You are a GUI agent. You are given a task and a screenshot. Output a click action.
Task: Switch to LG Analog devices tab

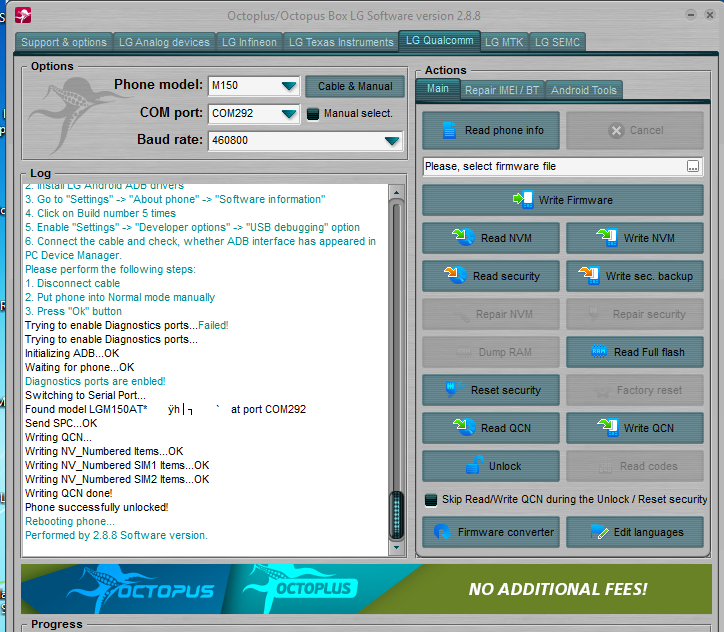tap(164, 42)
